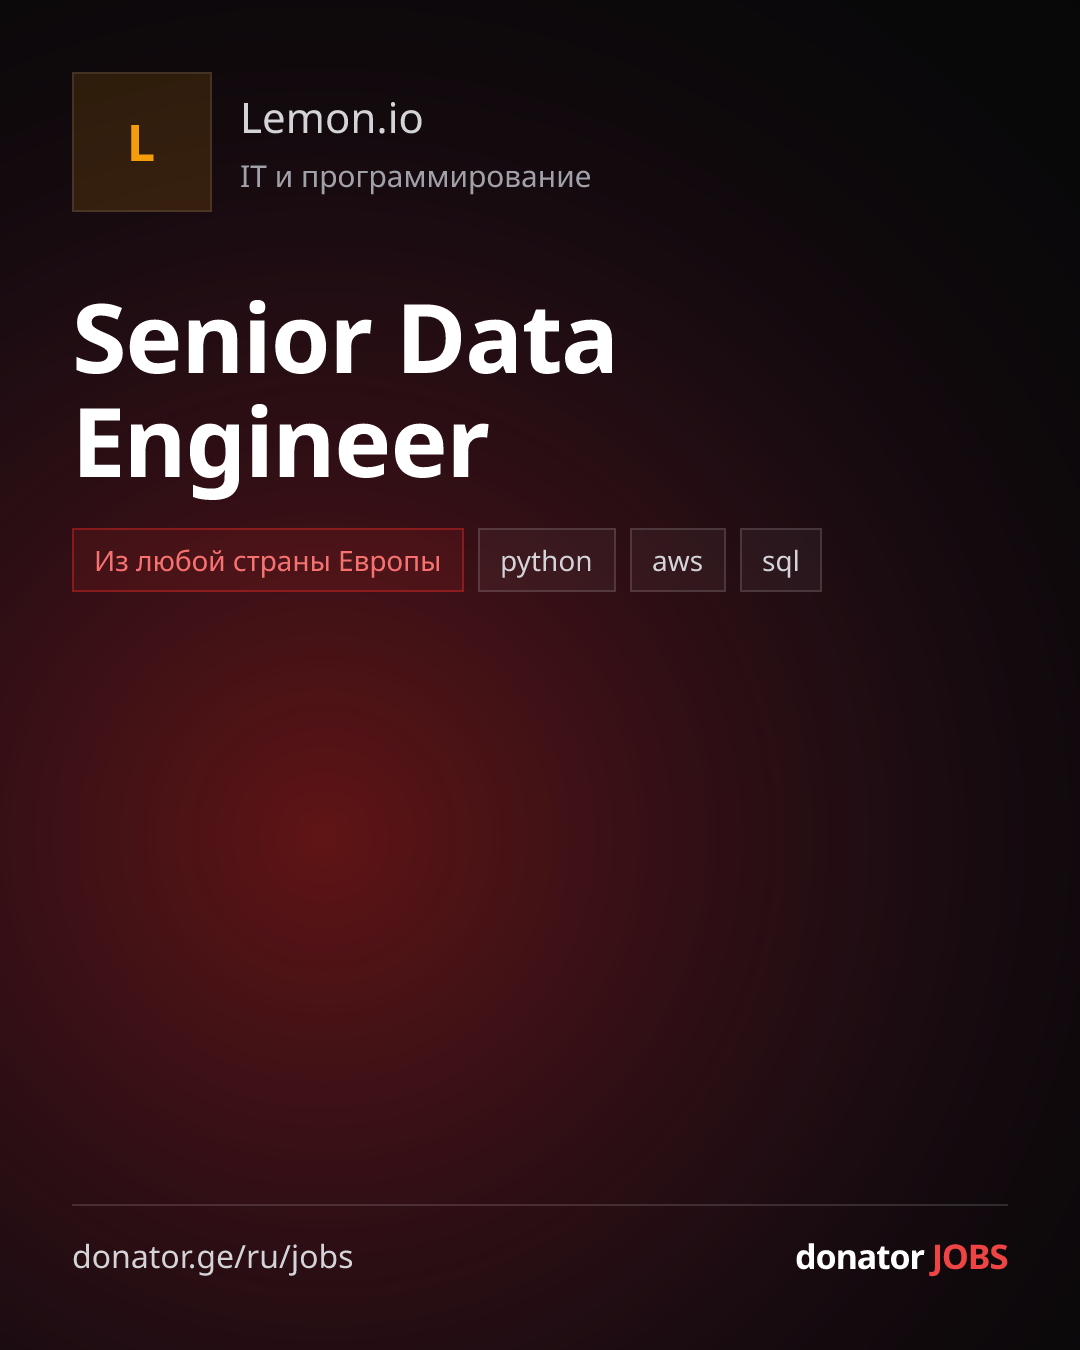Viewport: 1080px width, 1350px height.
Task: Click the word 'Европы' inside red tag
Action: [x=389, y=562]
